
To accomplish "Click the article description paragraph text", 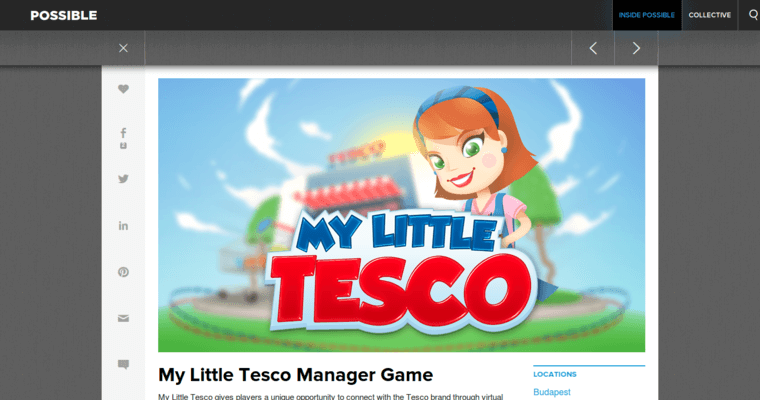I will tap(330, 396).
